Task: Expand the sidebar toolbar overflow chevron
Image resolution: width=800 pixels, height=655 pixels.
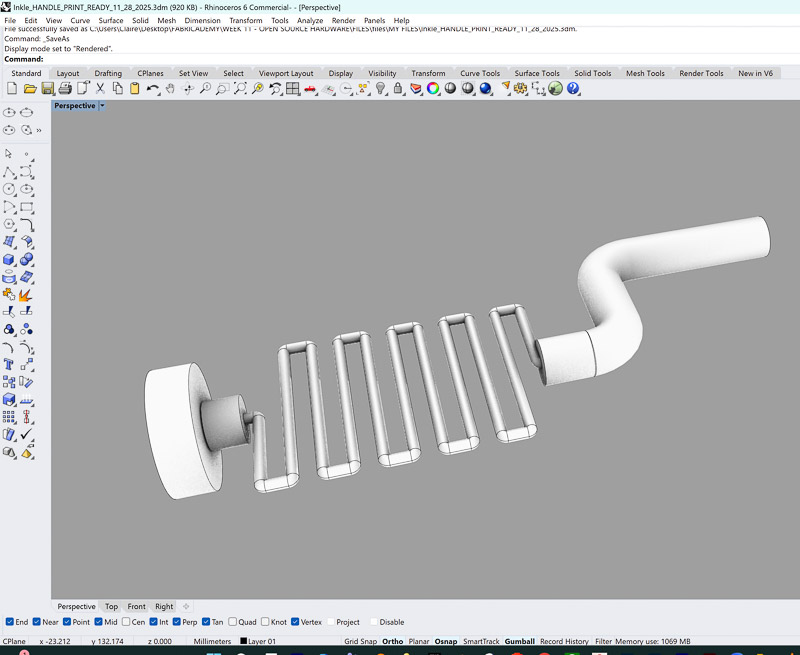Action: click(x=39, y=130)
